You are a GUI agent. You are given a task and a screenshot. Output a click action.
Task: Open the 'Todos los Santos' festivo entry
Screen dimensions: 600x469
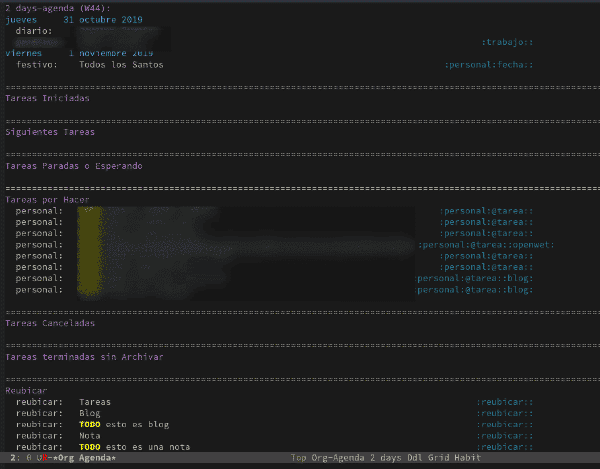(121, 65)
